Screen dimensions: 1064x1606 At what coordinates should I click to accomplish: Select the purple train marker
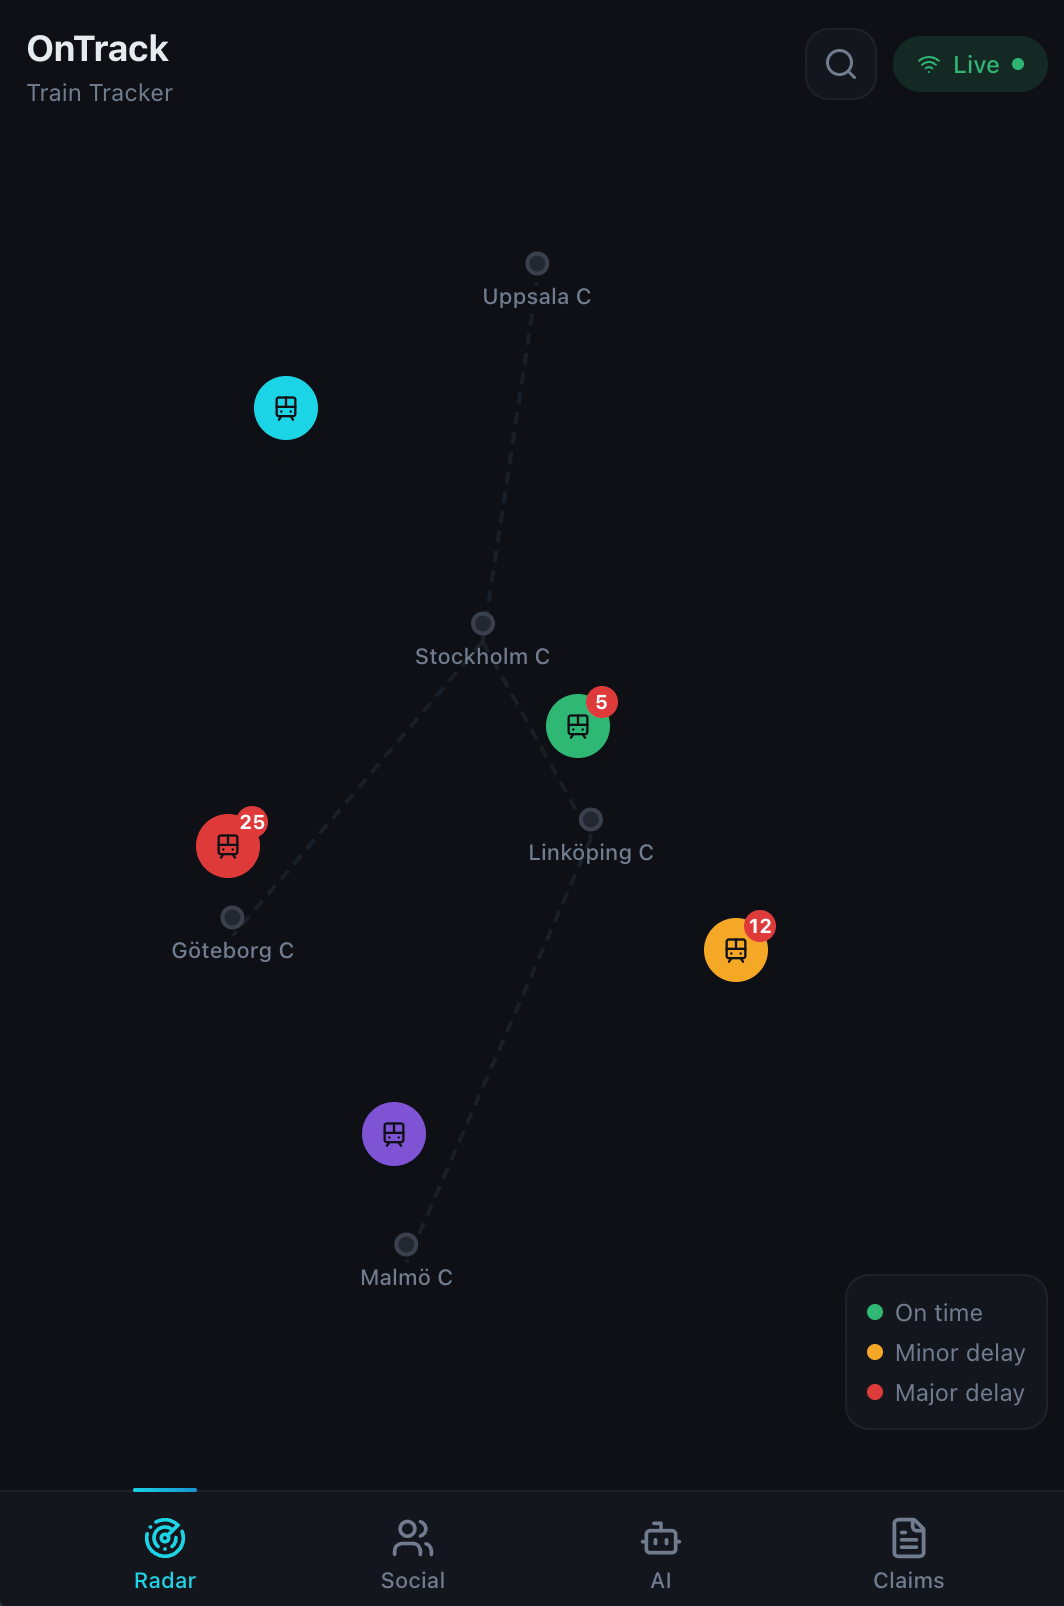coord(394,1134)
